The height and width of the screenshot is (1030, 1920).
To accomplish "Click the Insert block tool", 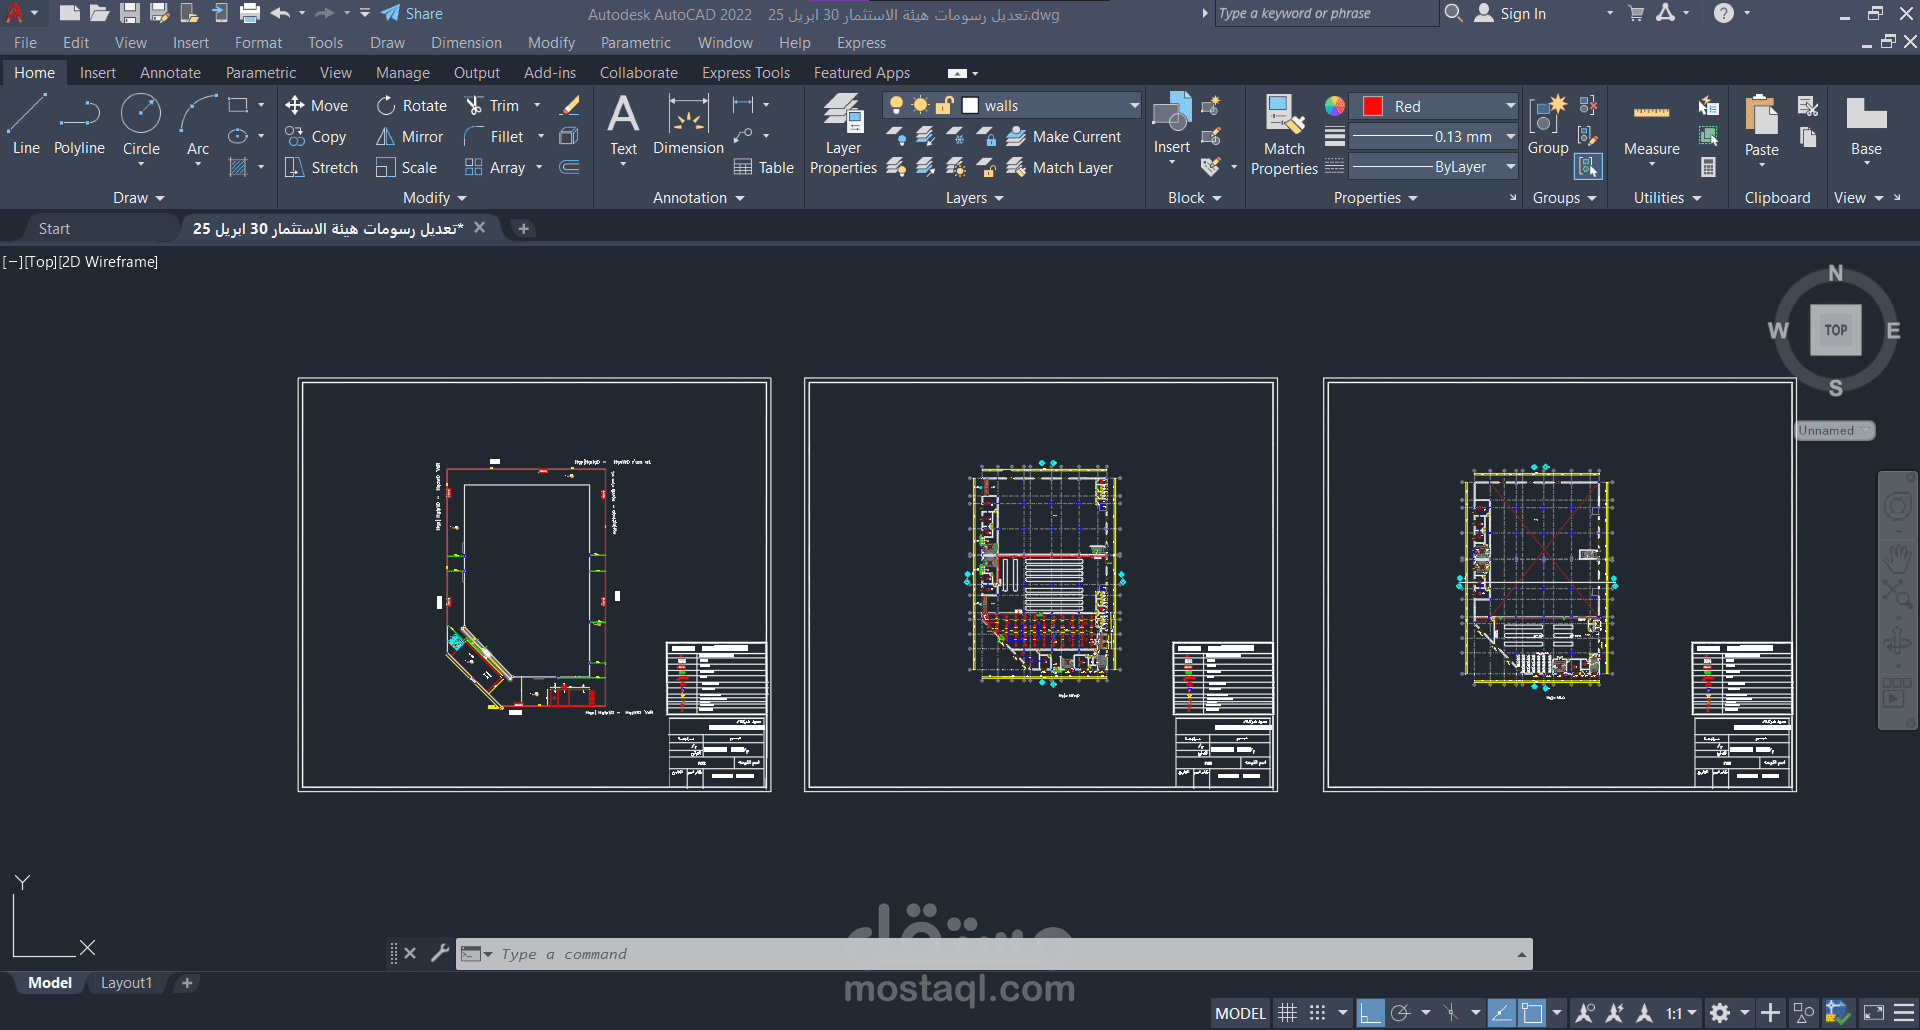I will coord(1172,124).
